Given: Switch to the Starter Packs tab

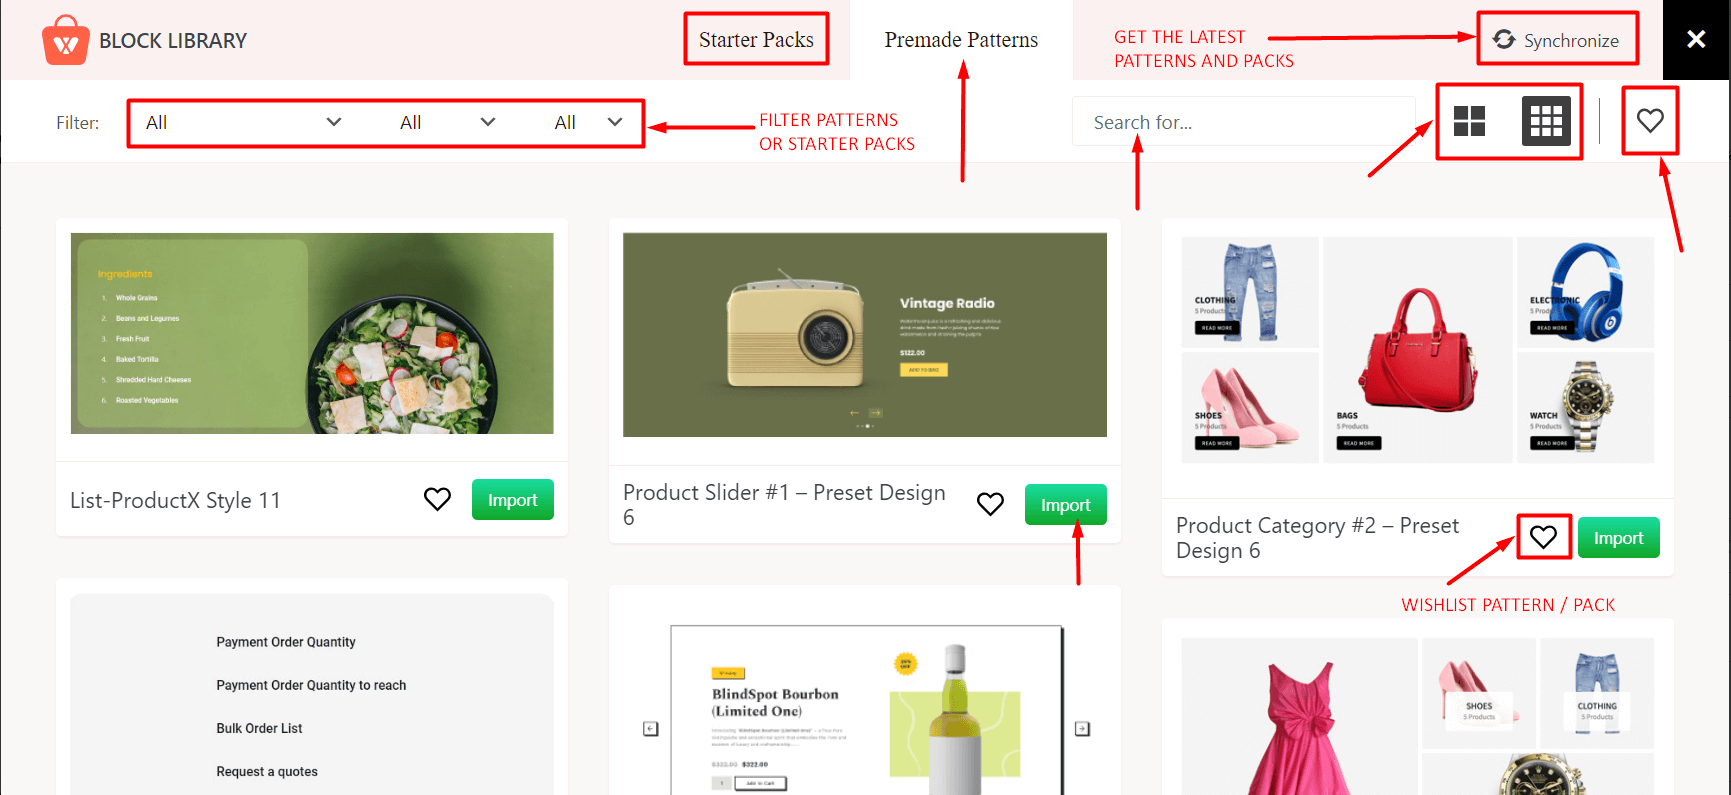Looking at the screenshot, I should tap(756, 39).
